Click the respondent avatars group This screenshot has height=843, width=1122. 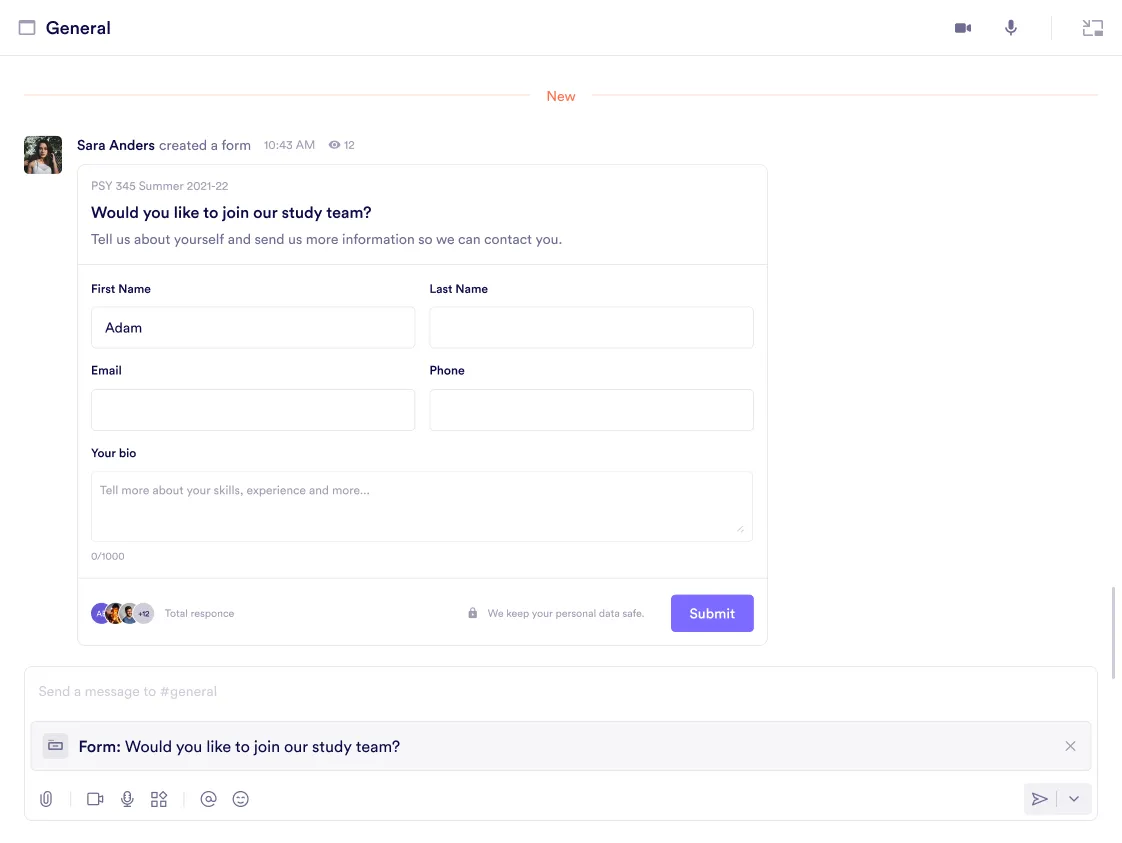(x=122, y=613)
